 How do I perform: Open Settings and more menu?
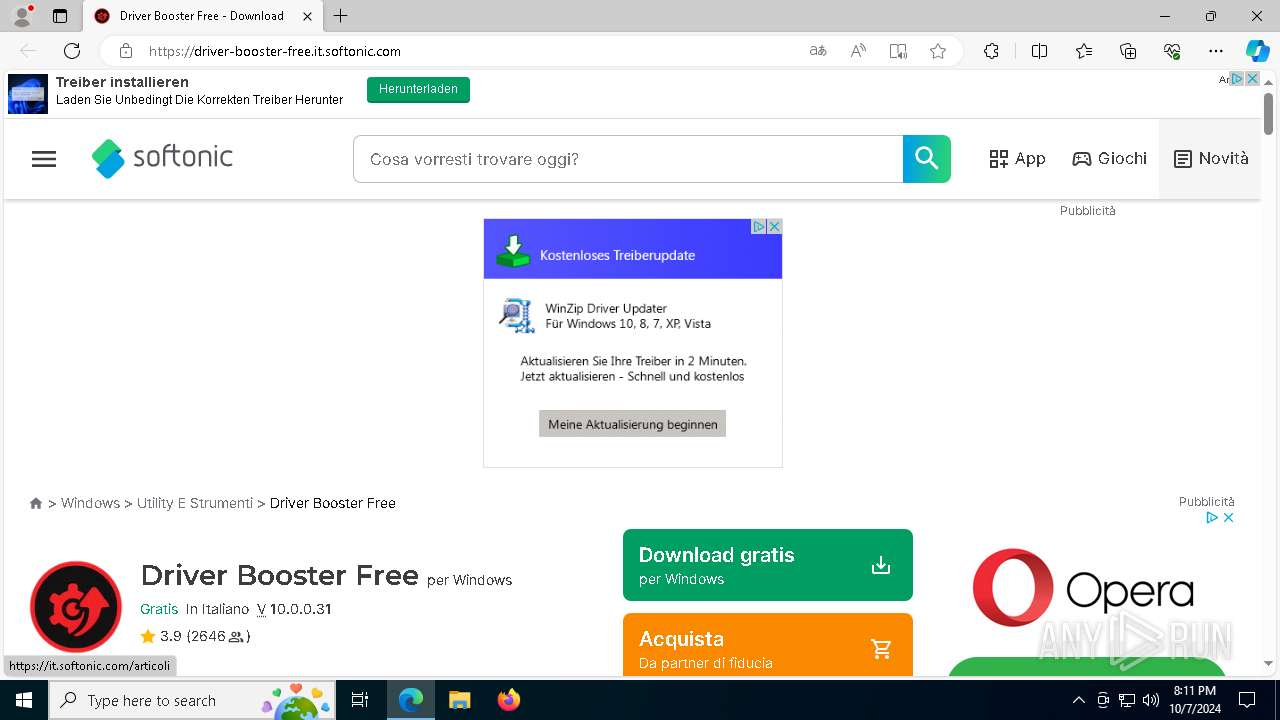click(1216, 51)
